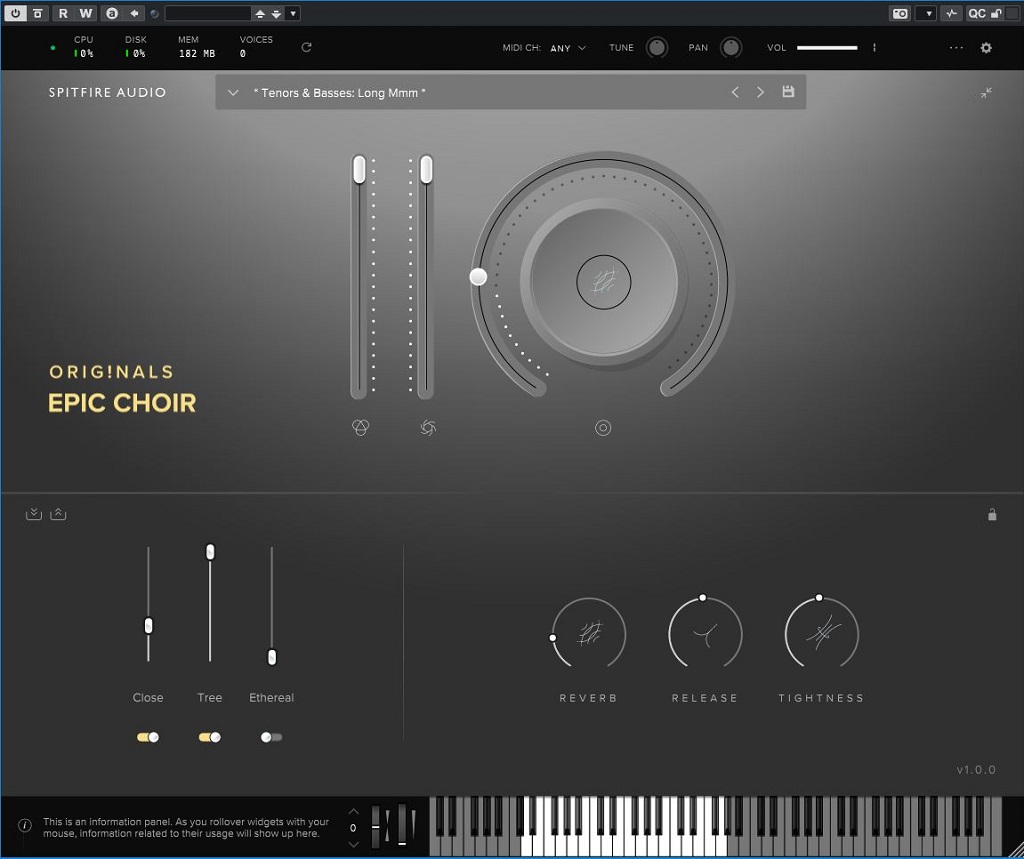Raise keyboard octave with up chevron
Viewport: 1024px width, 859px height.
[x=353, y=811]
